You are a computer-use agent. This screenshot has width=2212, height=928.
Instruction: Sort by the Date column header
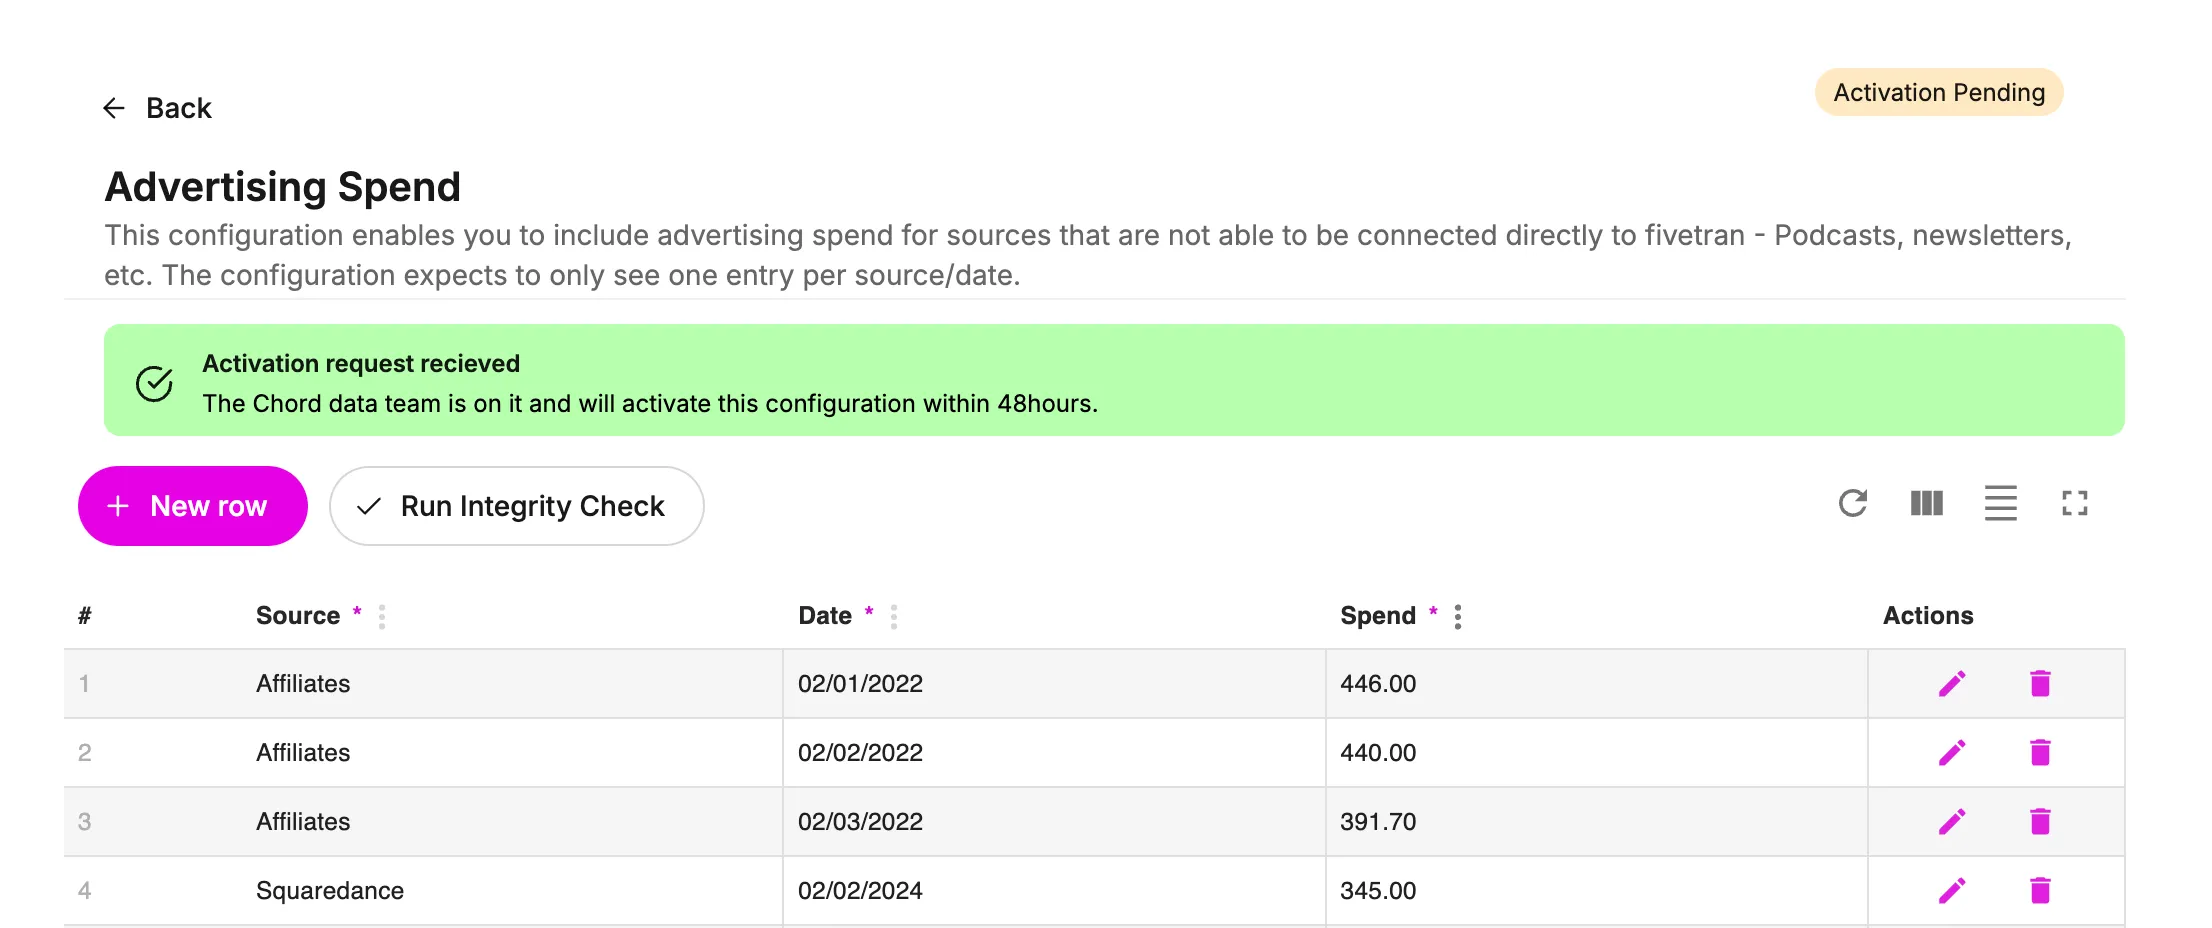[825, 616]
